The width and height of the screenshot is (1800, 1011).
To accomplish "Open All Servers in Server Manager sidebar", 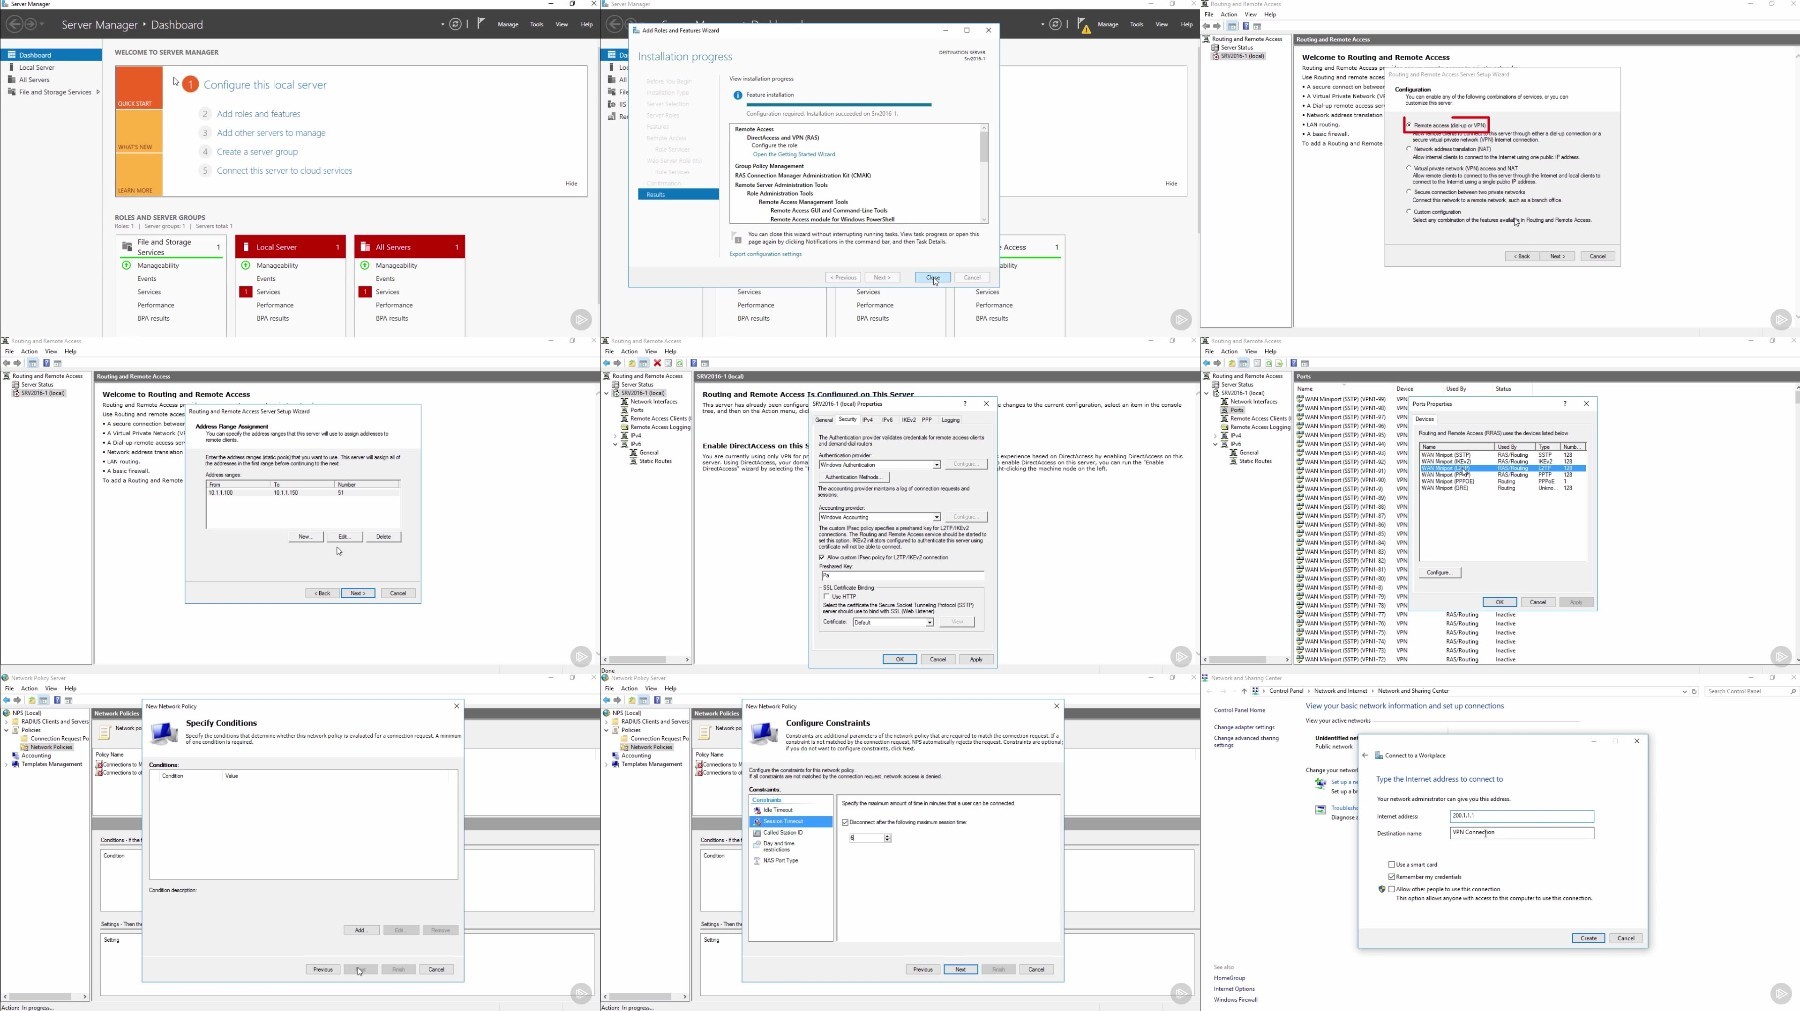I will (34, 80).
